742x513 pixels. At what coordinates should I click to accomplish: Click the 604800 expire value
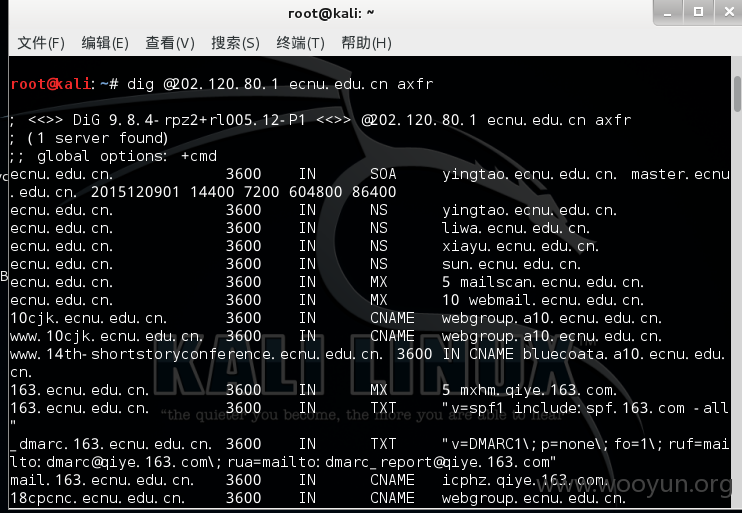tap(315, 192)
